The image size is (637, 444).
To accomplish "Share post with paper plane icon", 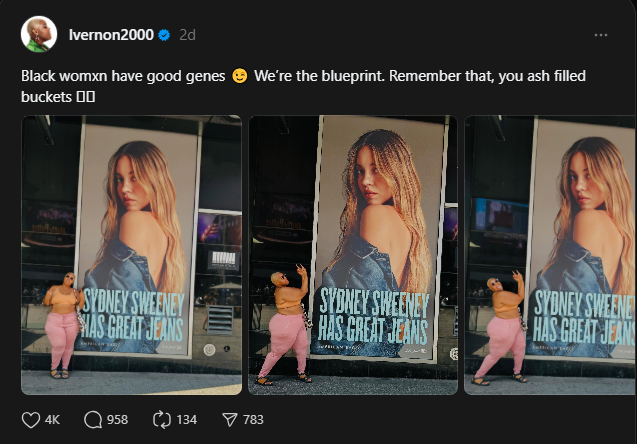I will pyautogui.click(x=230, y=420).
